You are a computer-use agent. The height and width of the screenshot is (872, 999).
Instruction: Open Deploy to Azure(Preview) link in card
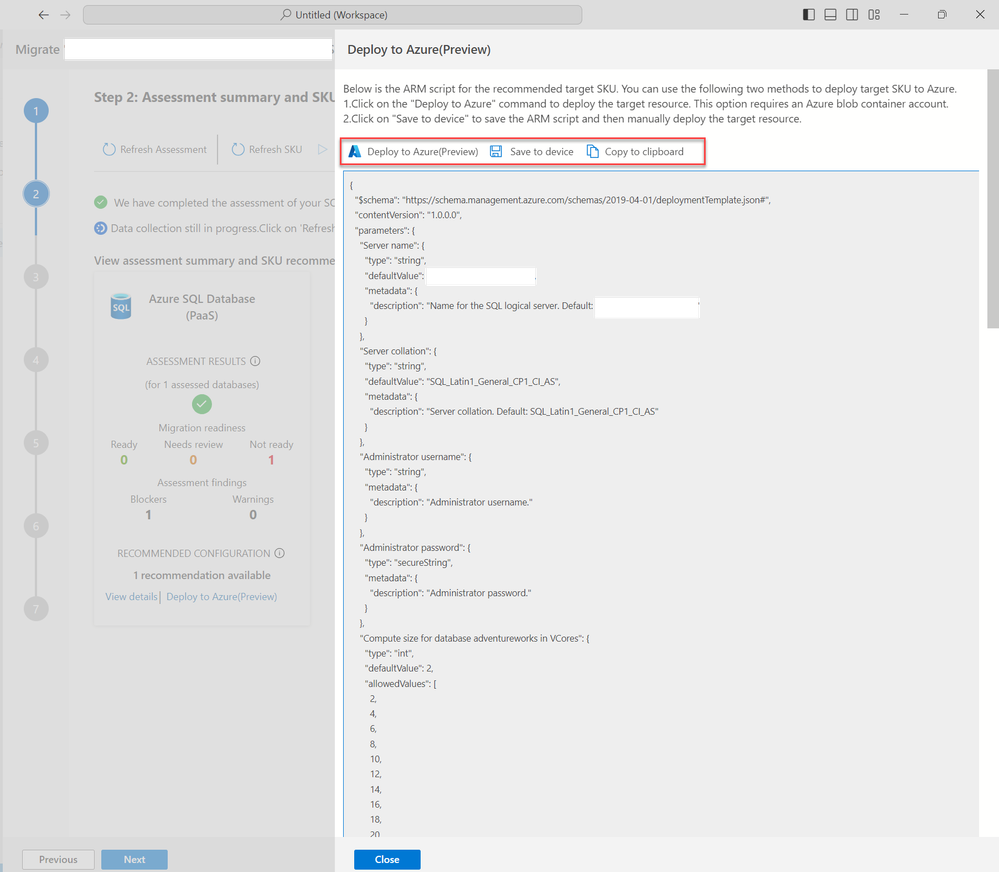tap(222, 597)
